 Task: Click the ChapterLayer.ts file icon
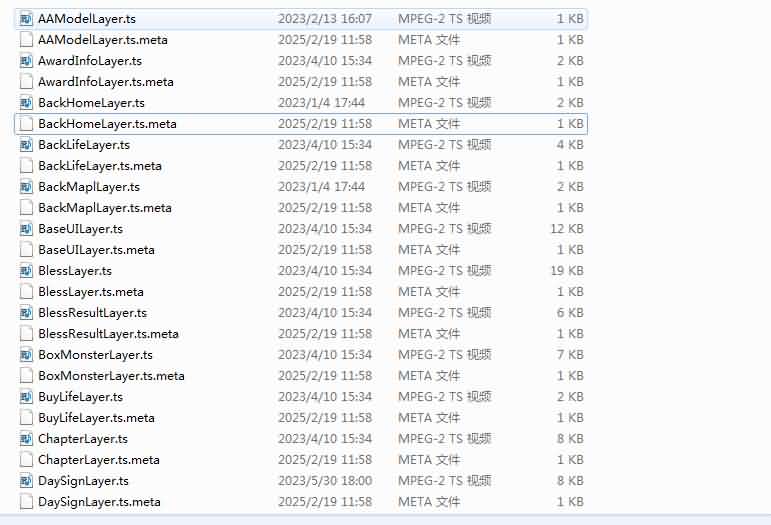pos(27,439)
